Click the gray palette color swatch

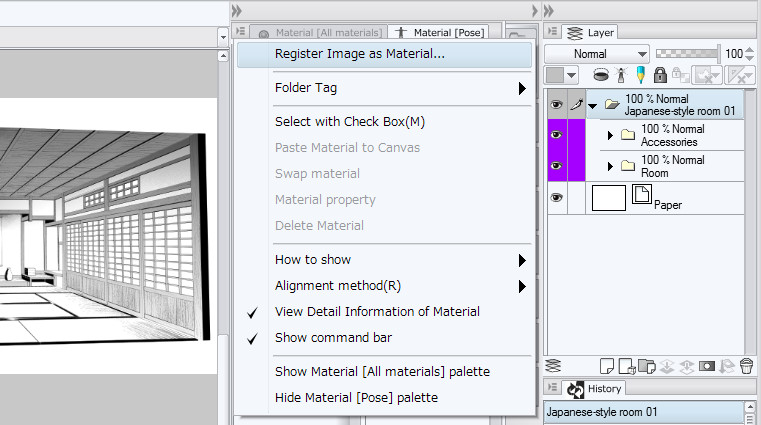555,75
